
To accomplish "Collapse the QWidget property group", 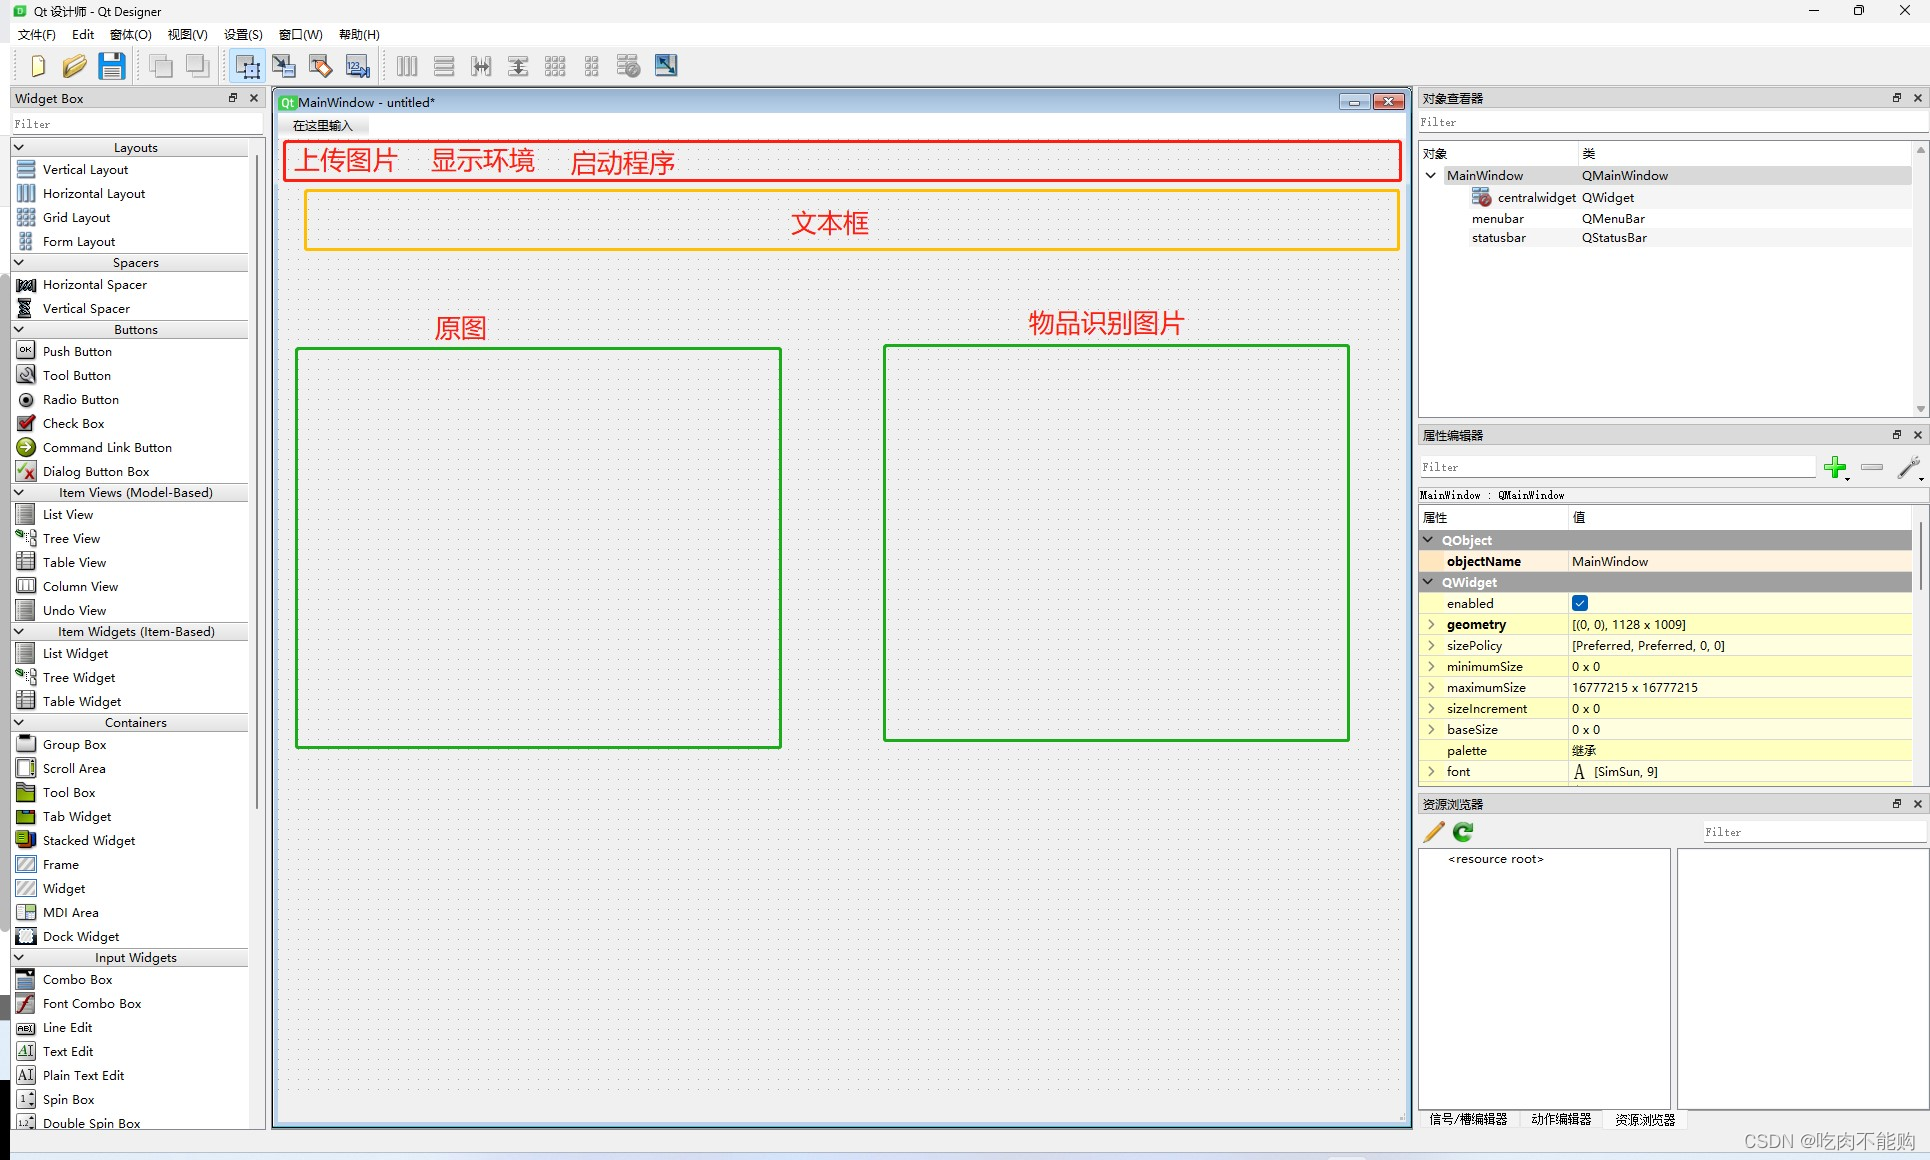I will (x=1429, y=582).
